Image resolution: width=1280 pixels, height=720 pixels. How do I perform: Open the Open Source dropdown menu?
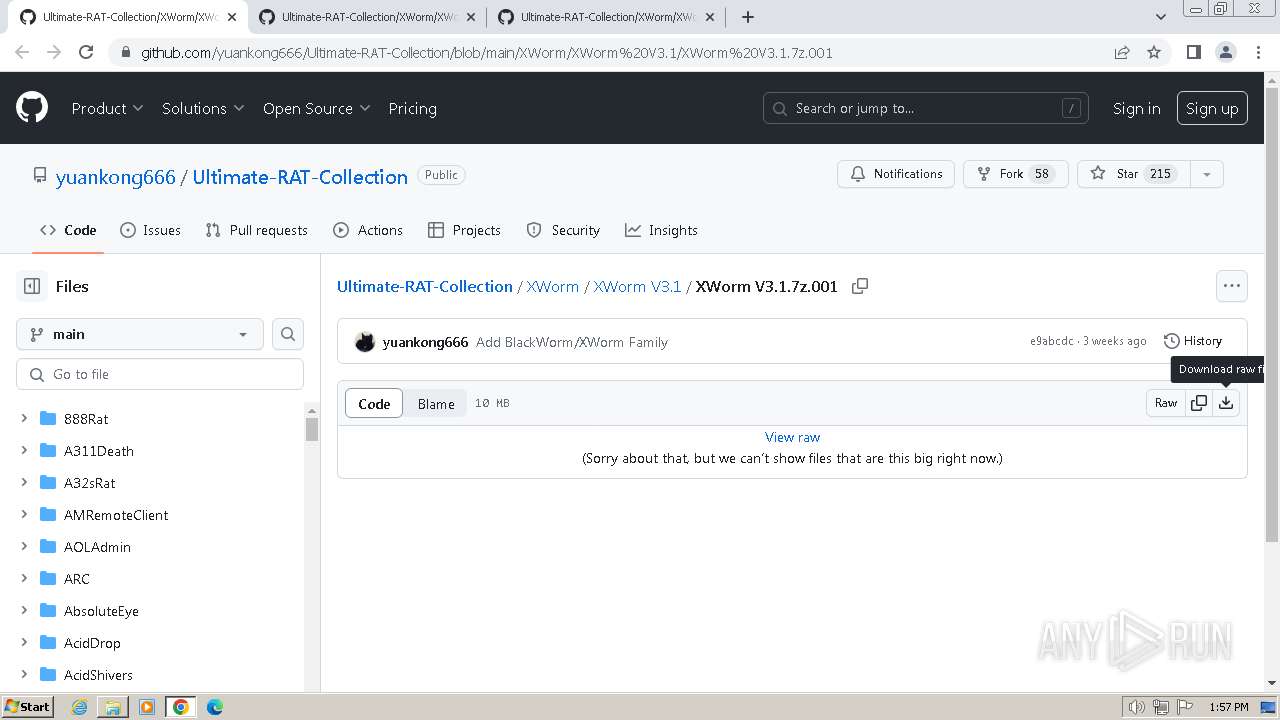(x=317, y=108)
